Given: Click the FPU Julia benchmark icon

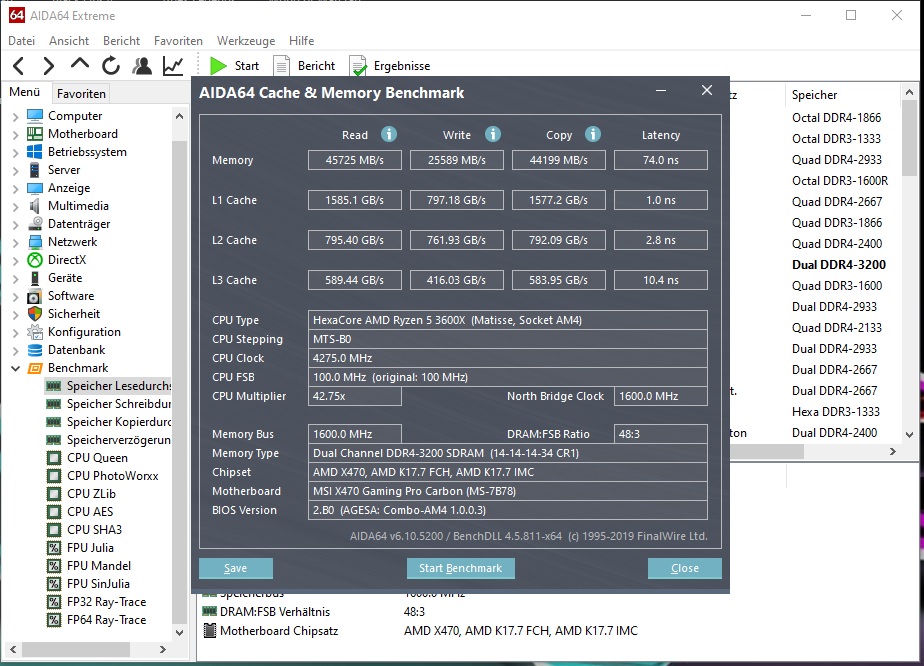Looking at the screenshot, I should pos(54,548).
